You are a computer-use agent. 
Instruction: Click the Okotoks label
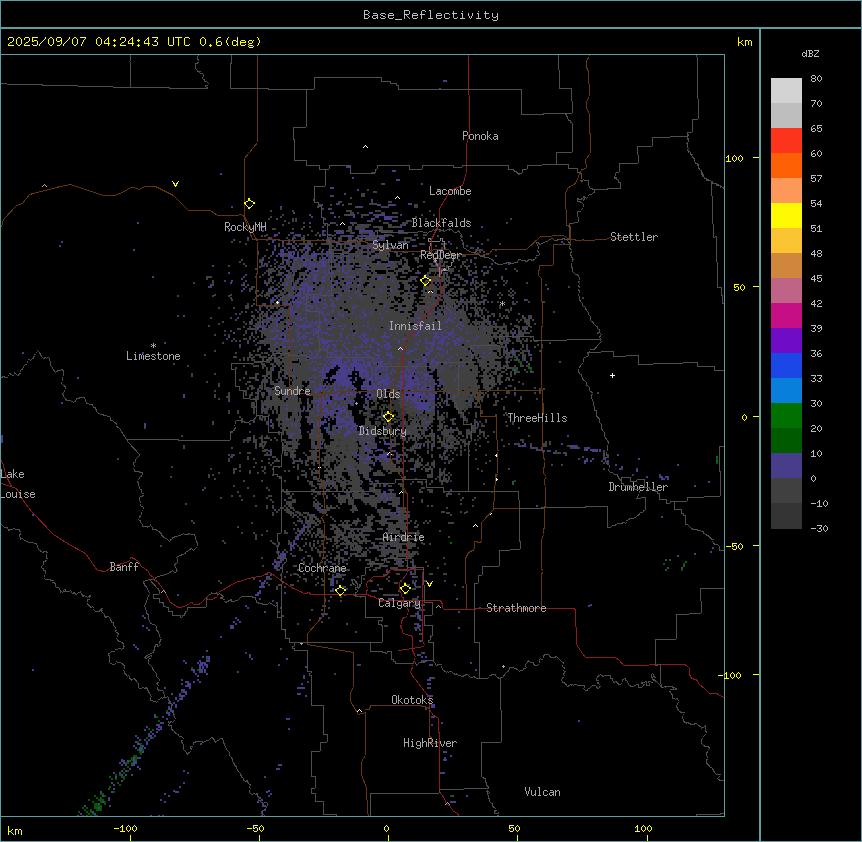click(412, 700)
